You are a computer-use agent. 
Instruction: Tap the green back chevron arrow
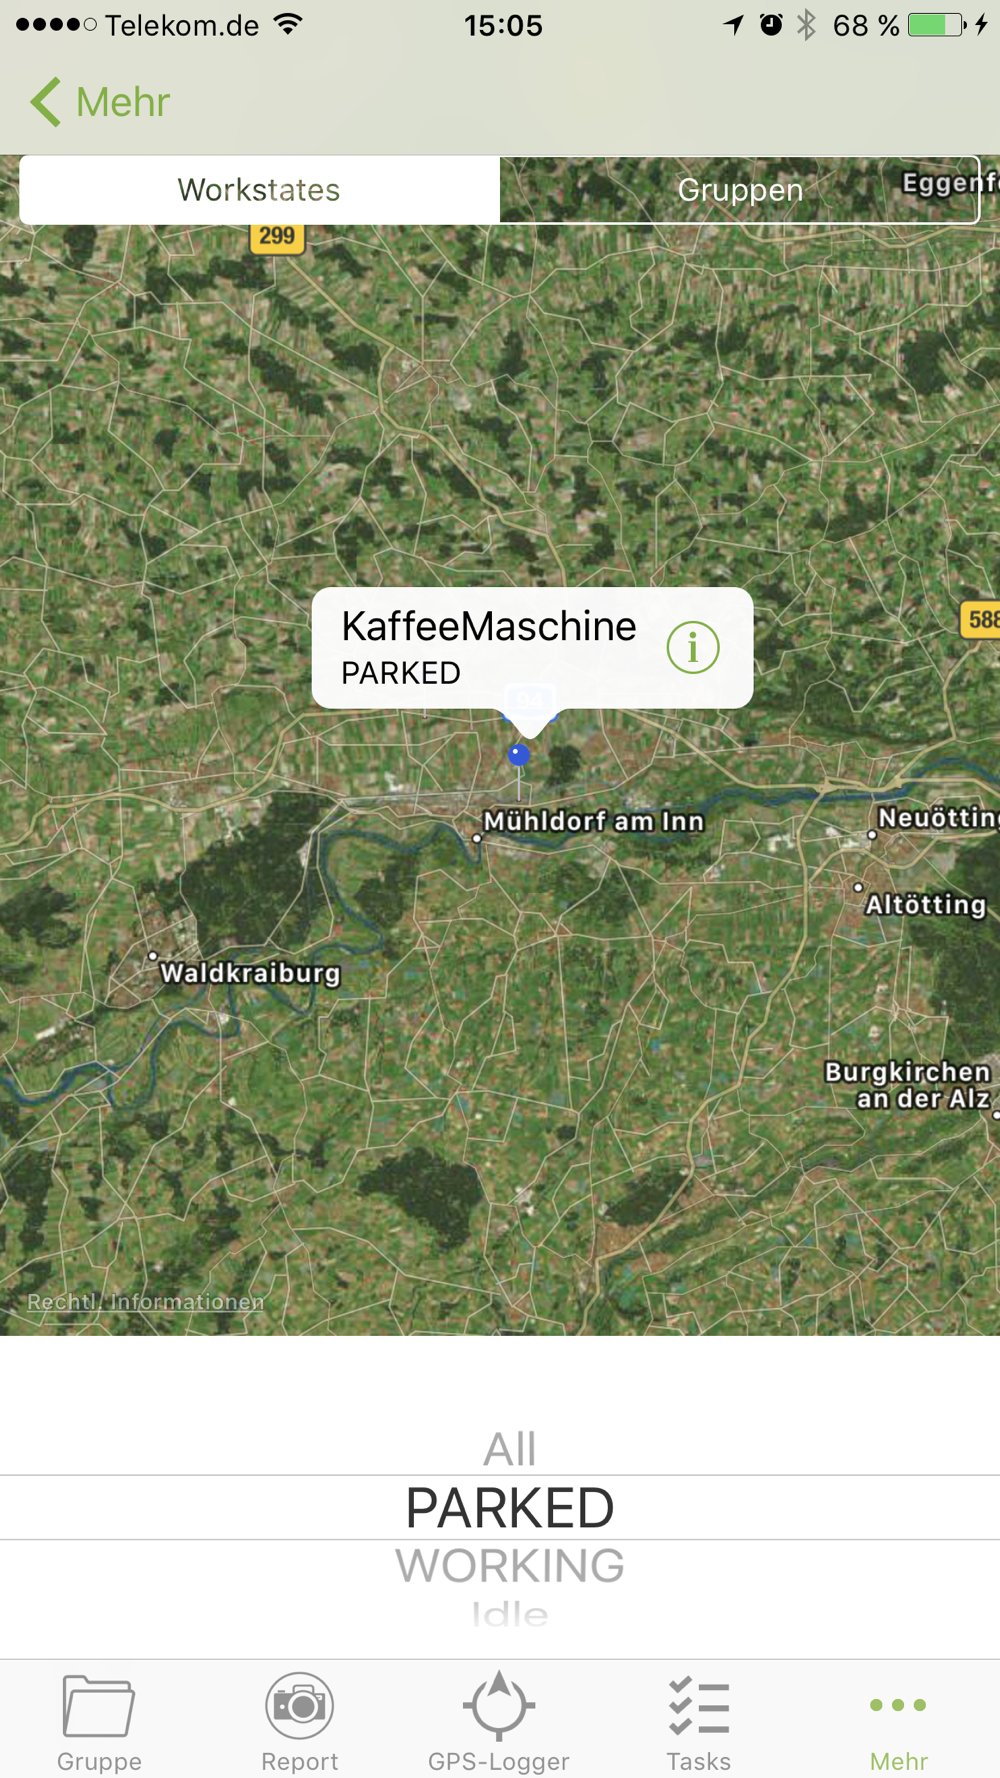[45, 102]
